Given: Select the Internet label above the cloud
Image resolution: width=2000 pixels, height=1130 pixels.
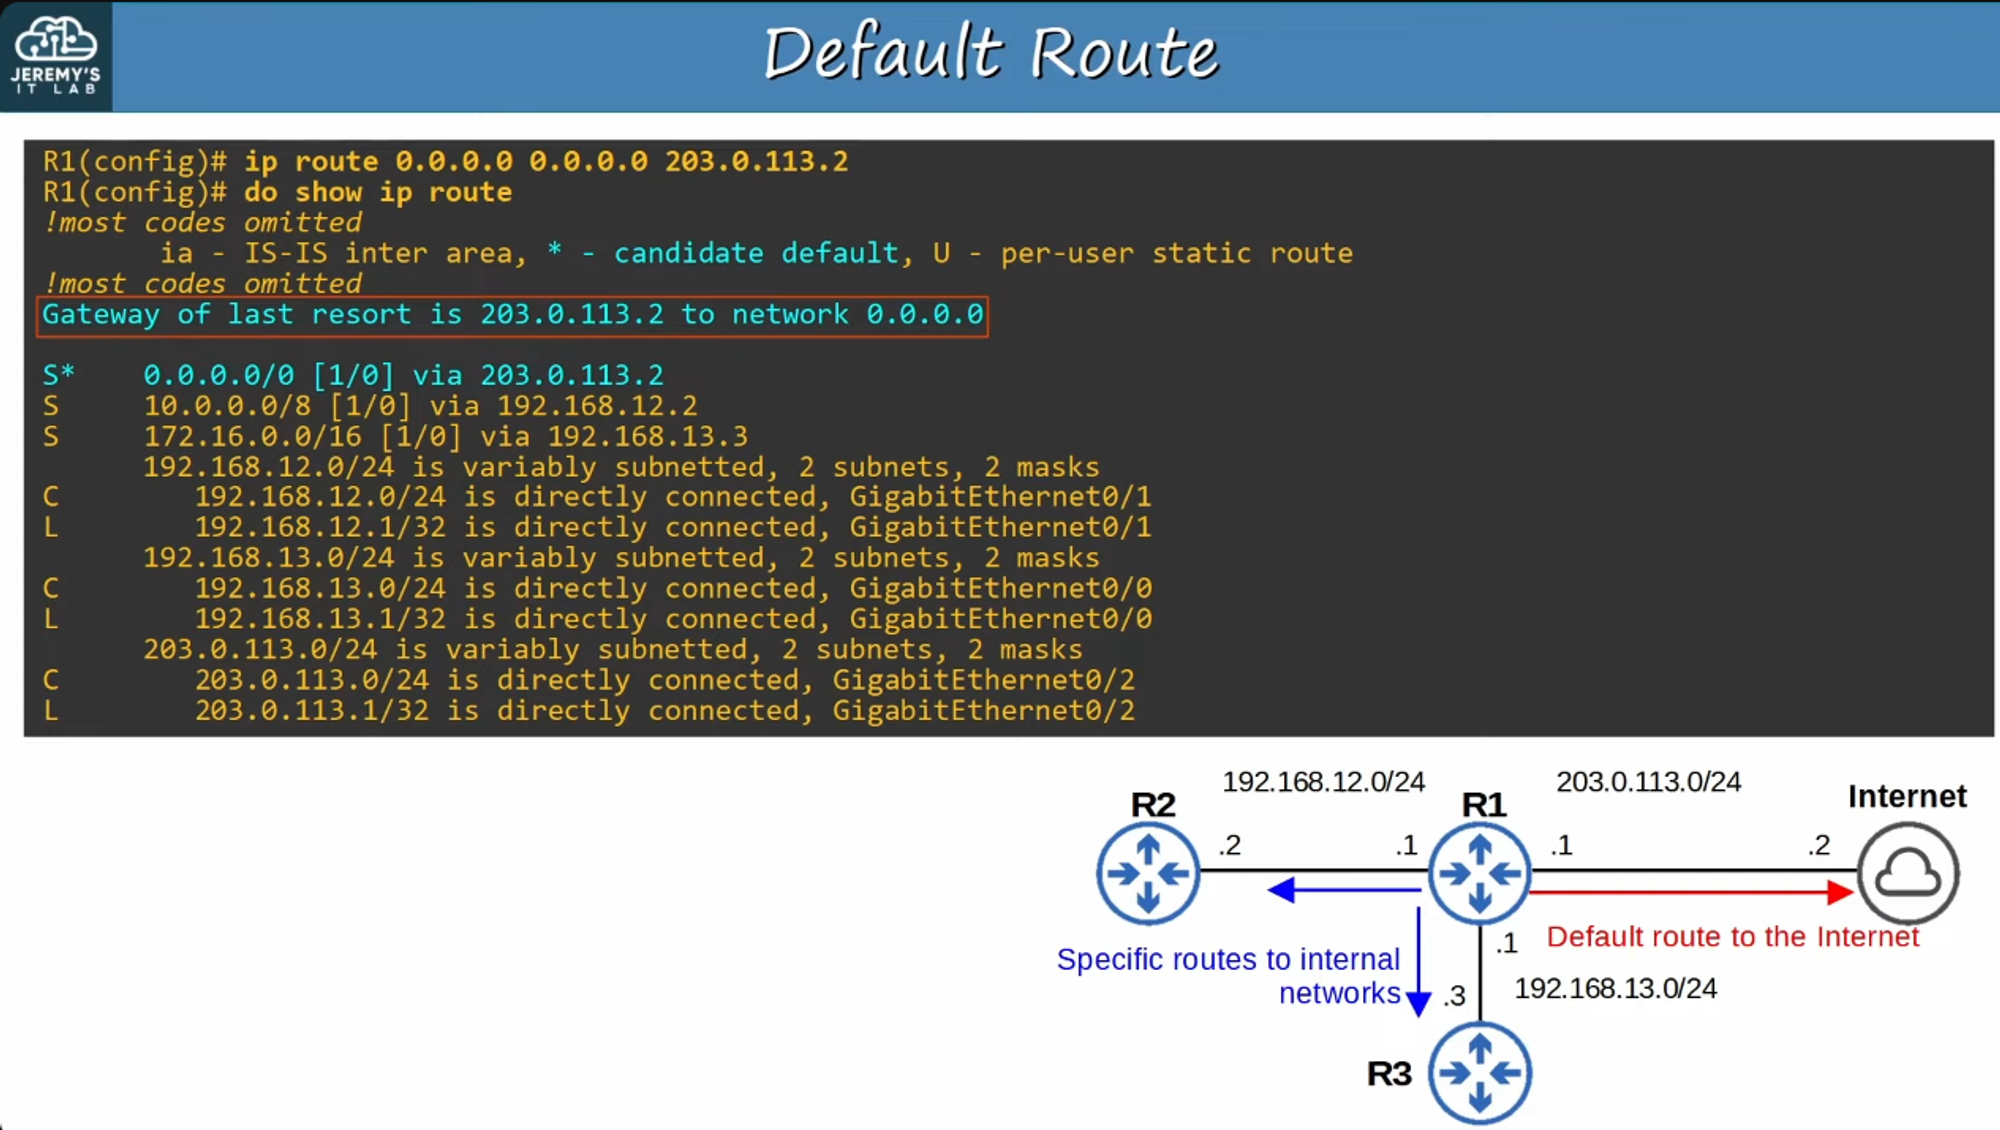Looking at the screenshot, I should click(x=1906, y=796).
